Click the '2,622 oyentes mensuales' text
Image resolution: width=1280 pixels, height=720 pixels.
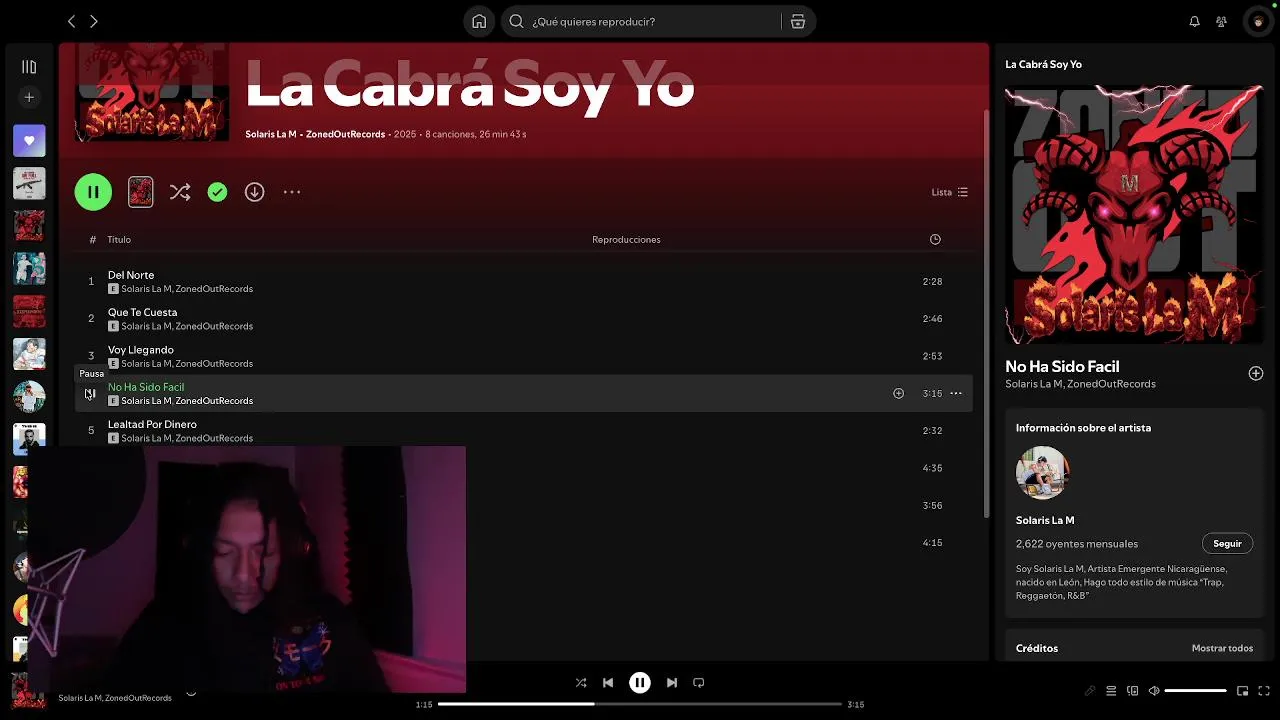(x=1077, y=544)
